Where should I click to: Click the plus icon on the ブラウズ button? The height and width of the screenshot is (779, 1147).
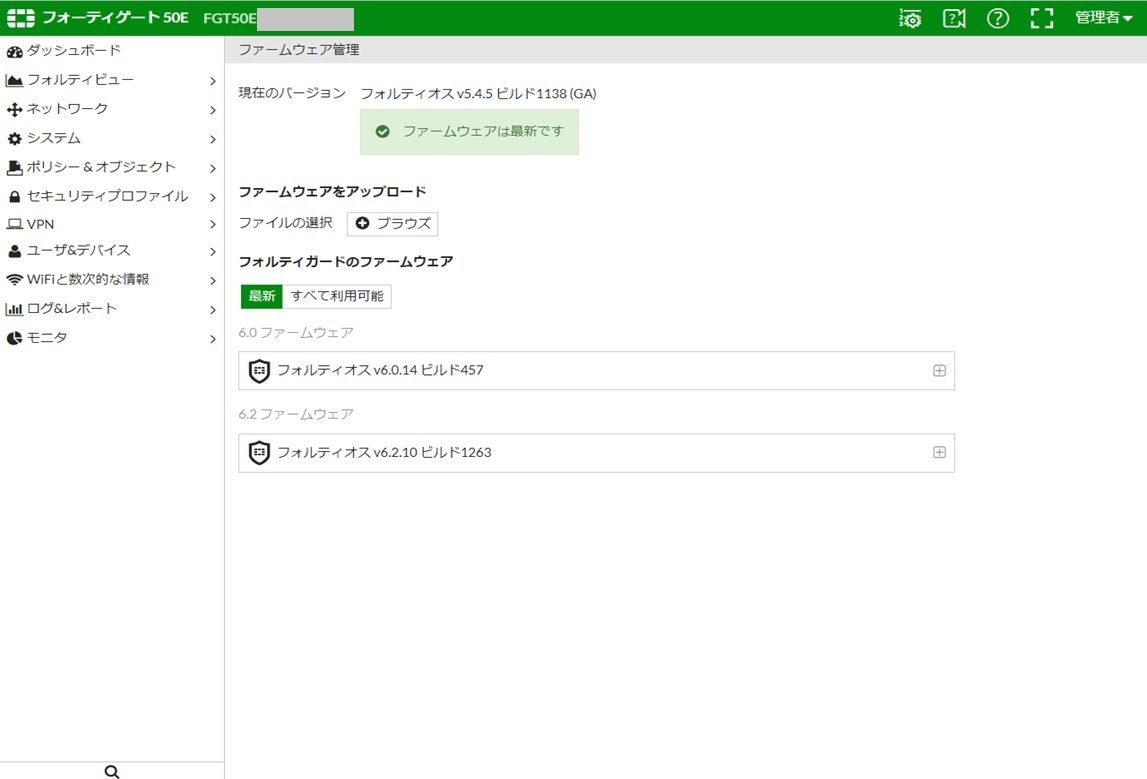click(x=362, y=223)
